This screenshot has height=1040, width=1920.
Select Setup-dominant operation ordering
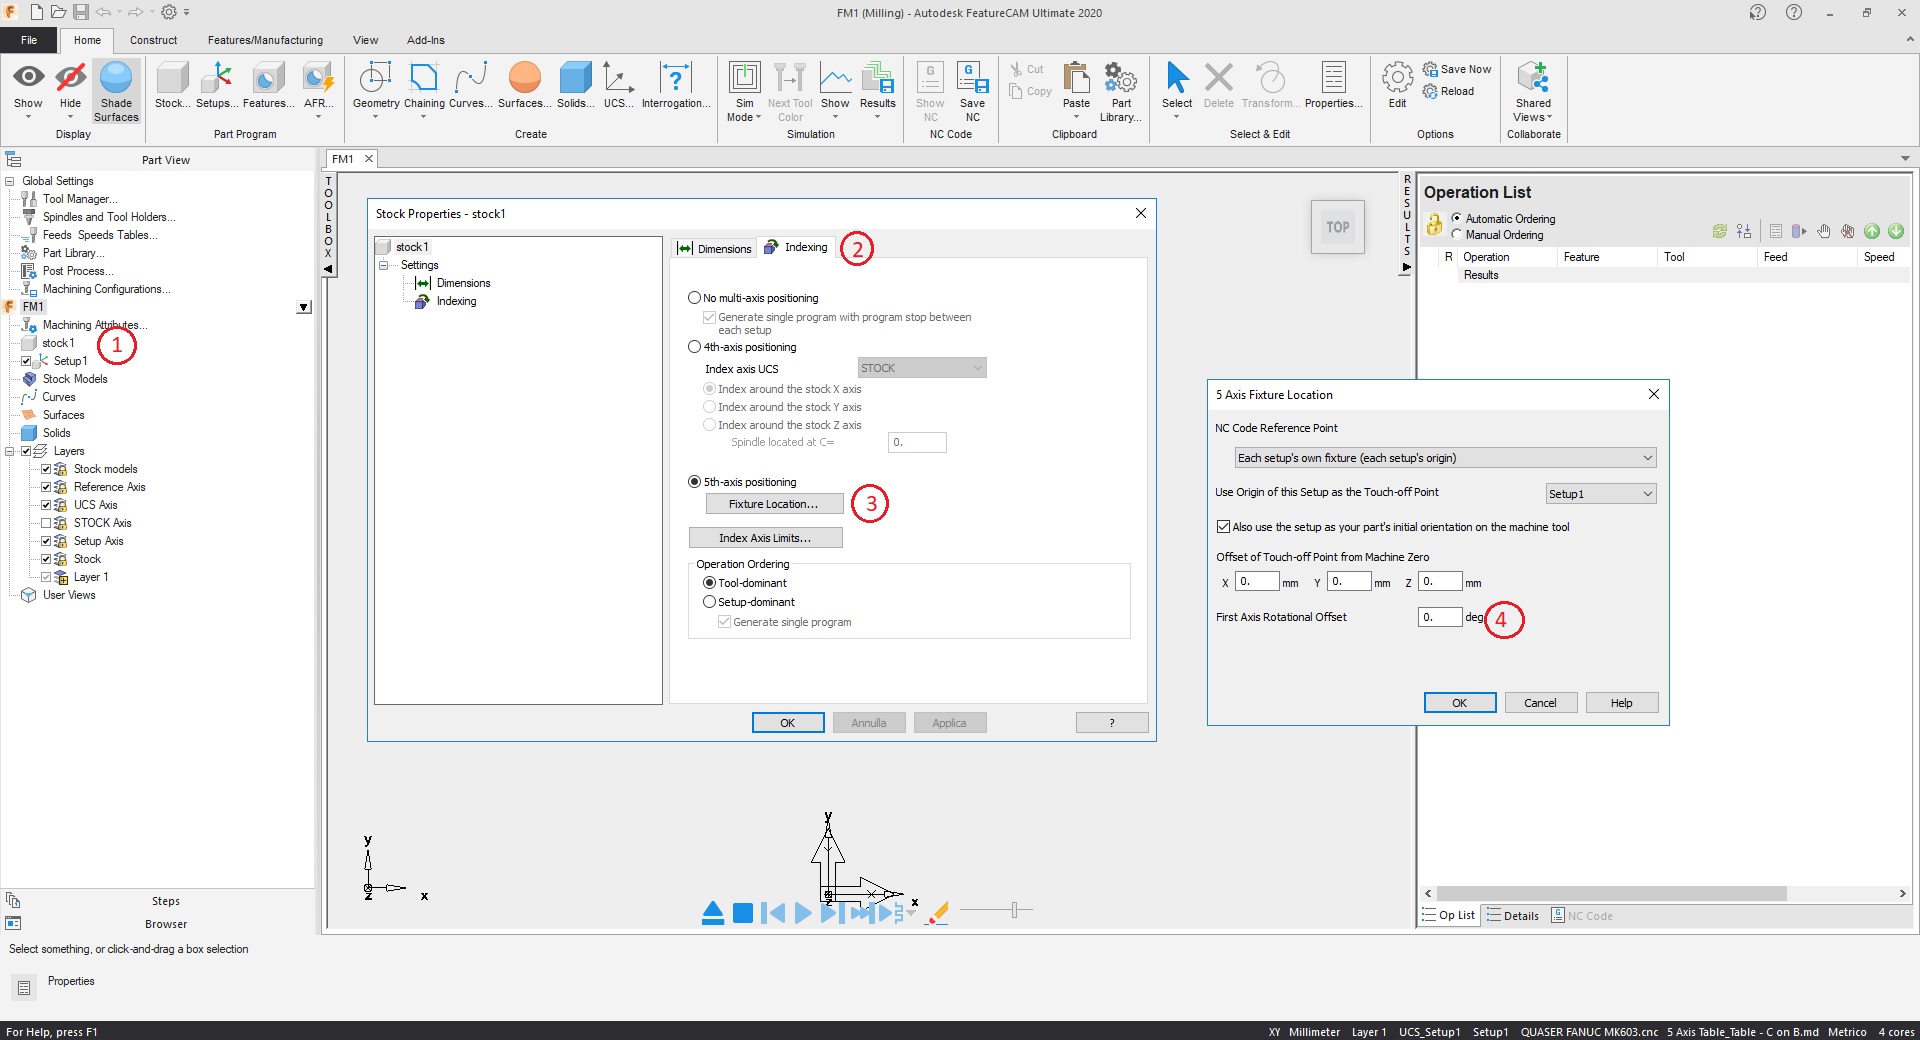click(x=709, y=602)
